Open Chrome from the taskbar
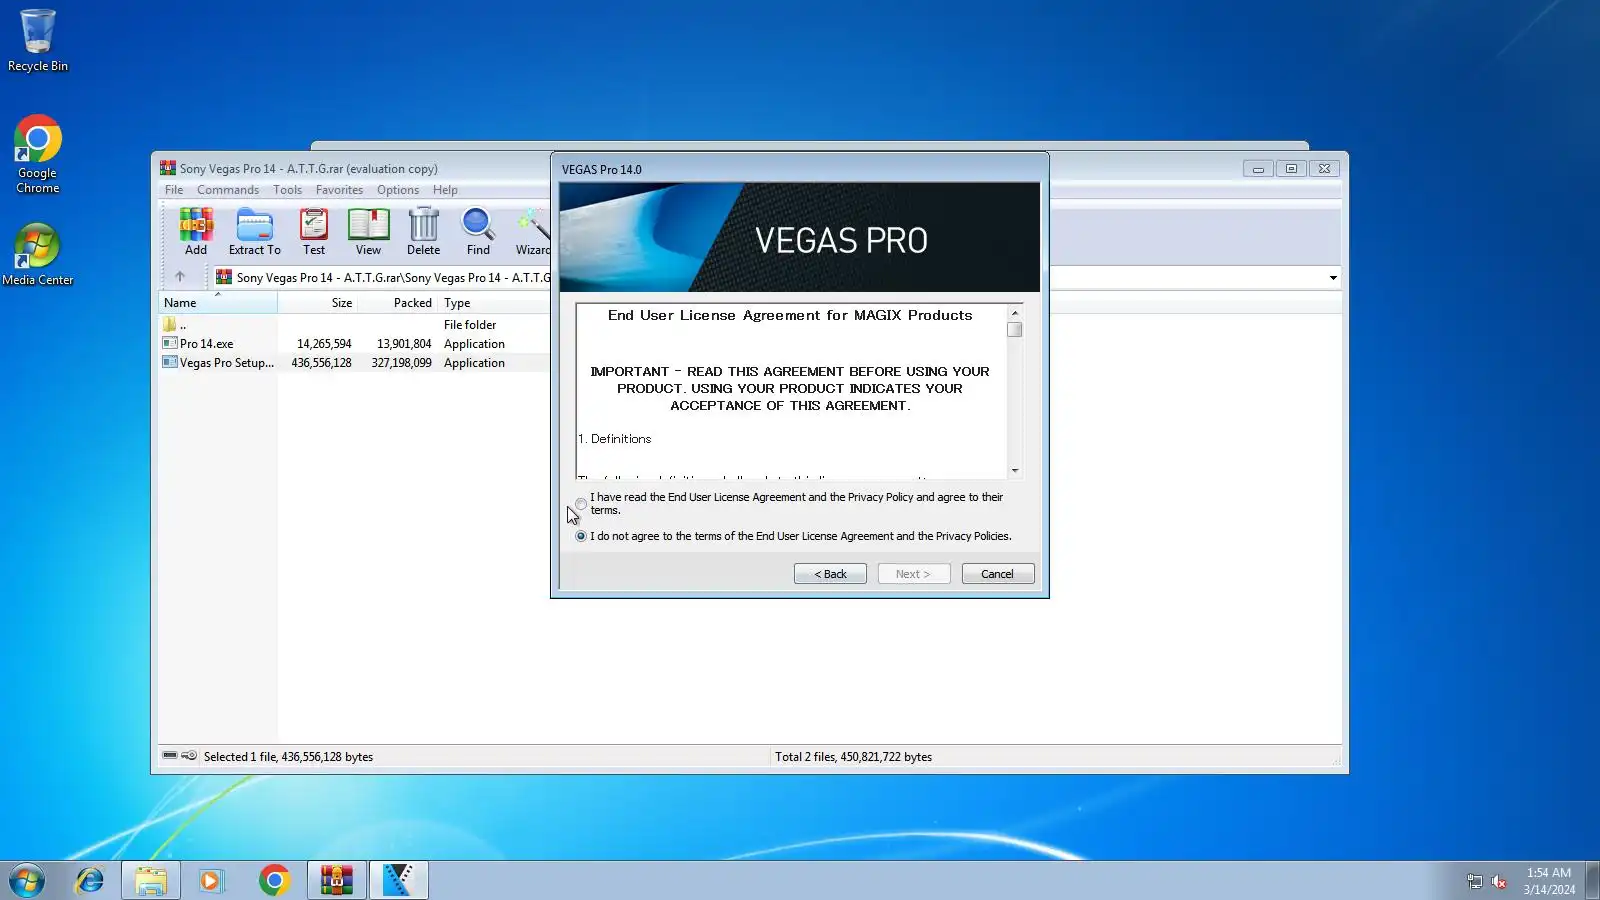Viewport: 1600px width, 900px height. tap(274, 880)
